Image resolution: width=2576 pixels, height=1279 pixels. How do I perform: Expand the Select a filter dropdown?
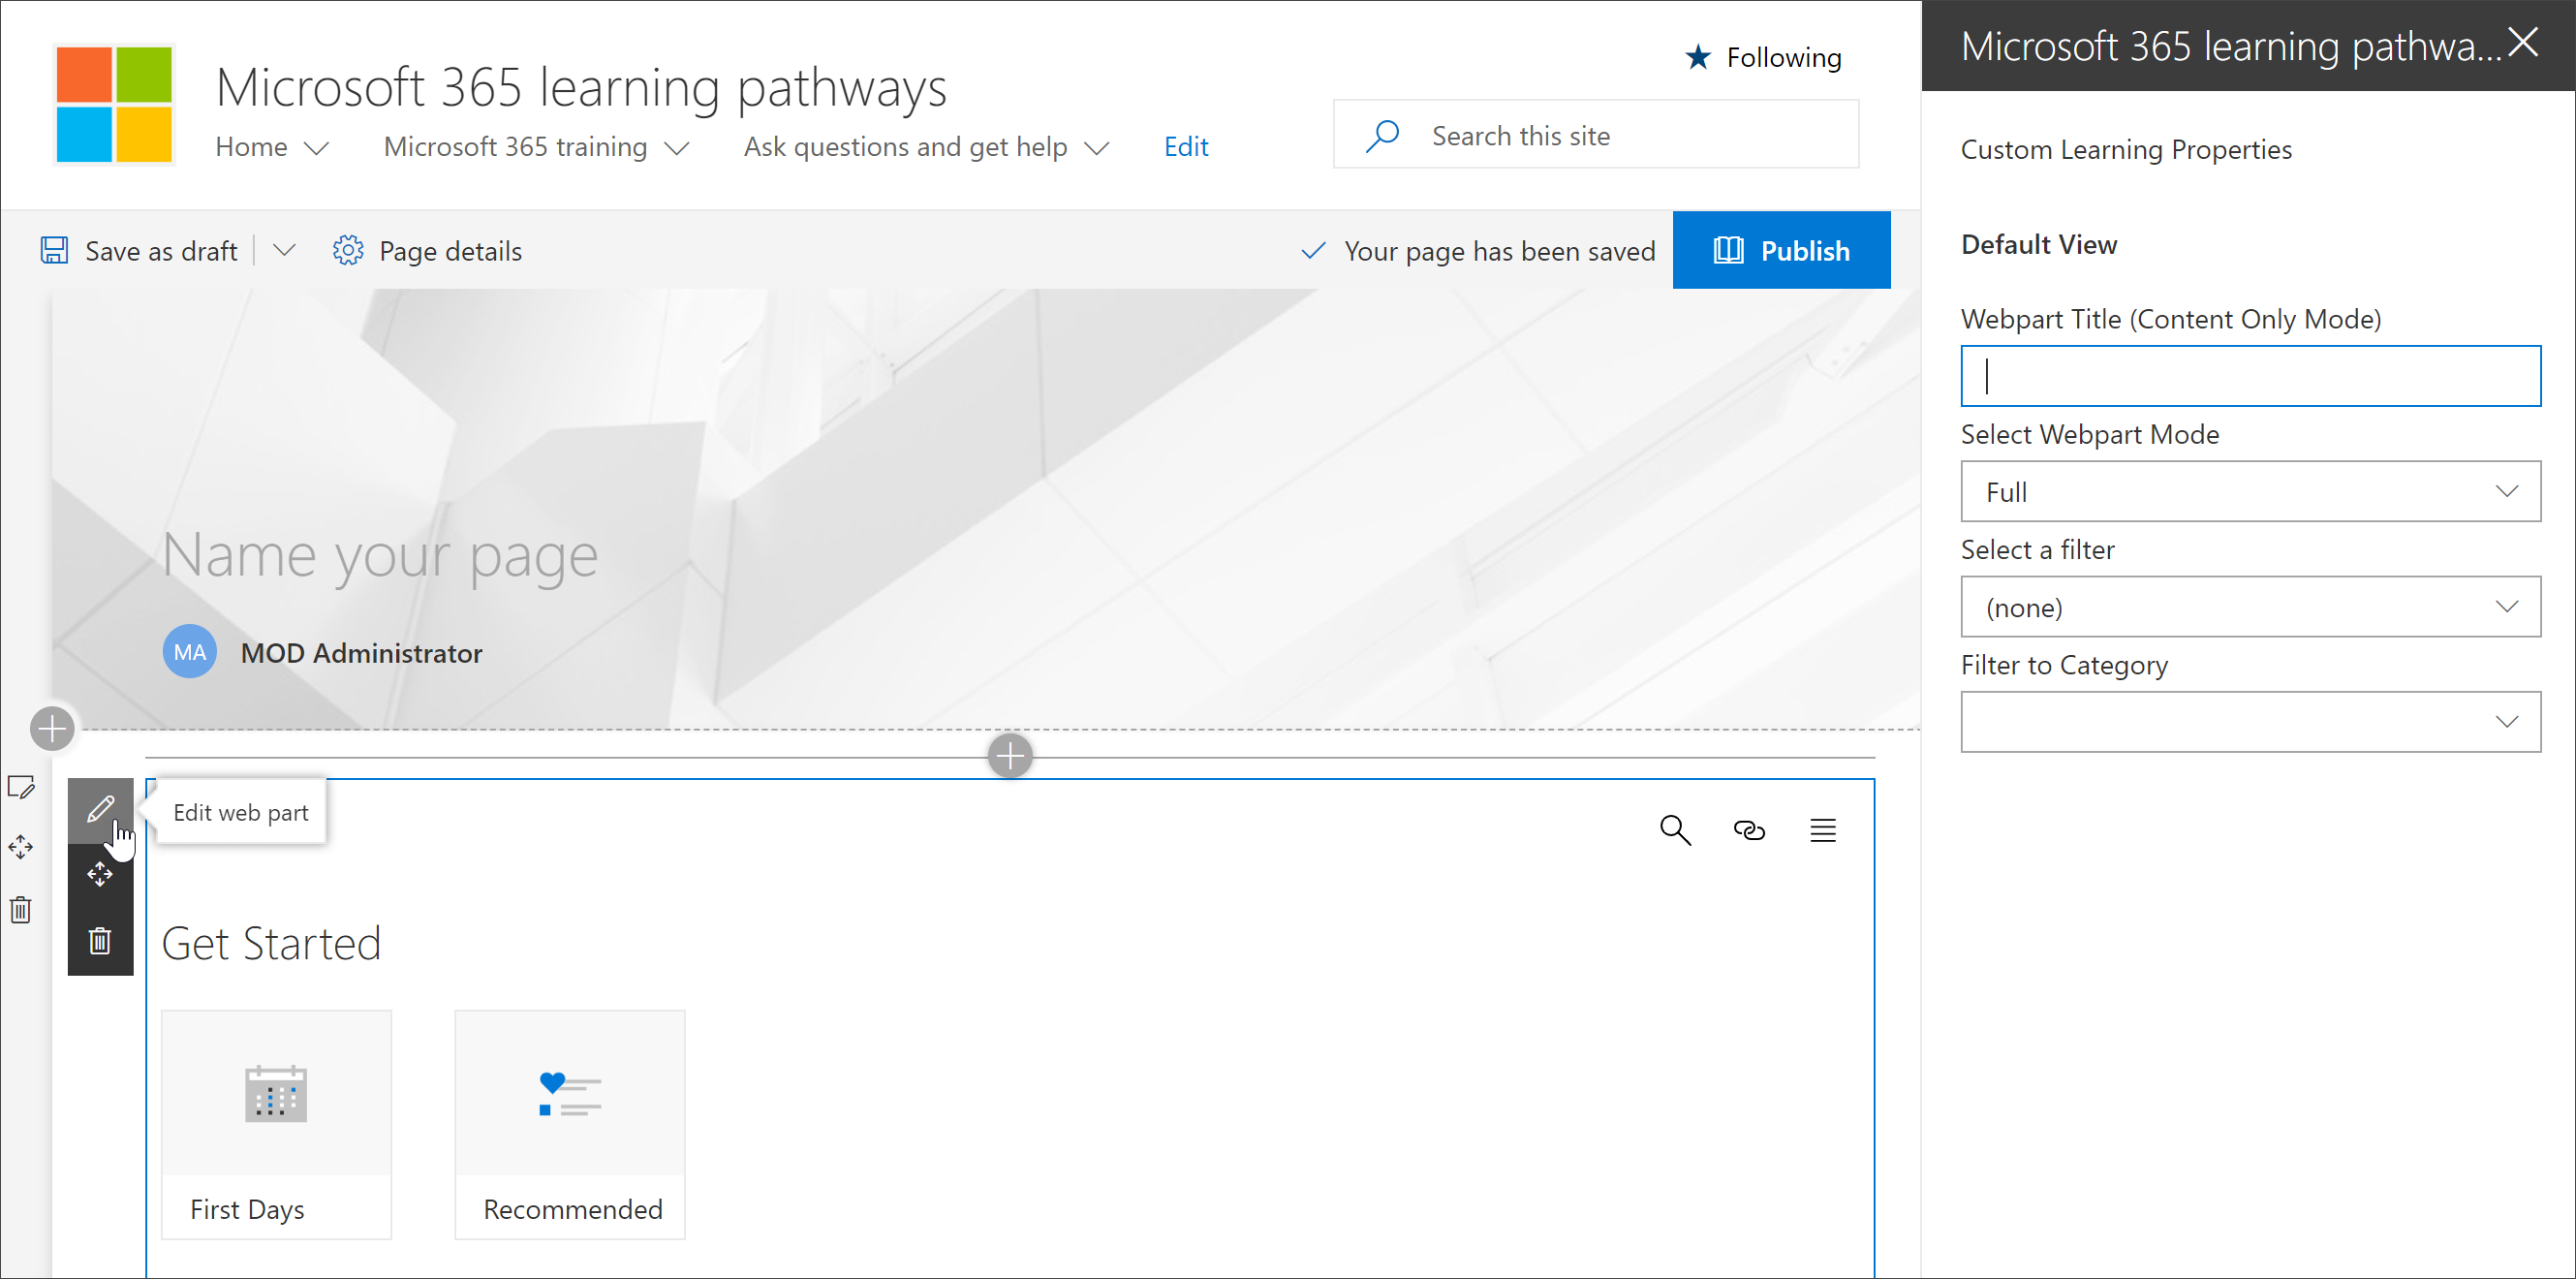point(2252,607)
